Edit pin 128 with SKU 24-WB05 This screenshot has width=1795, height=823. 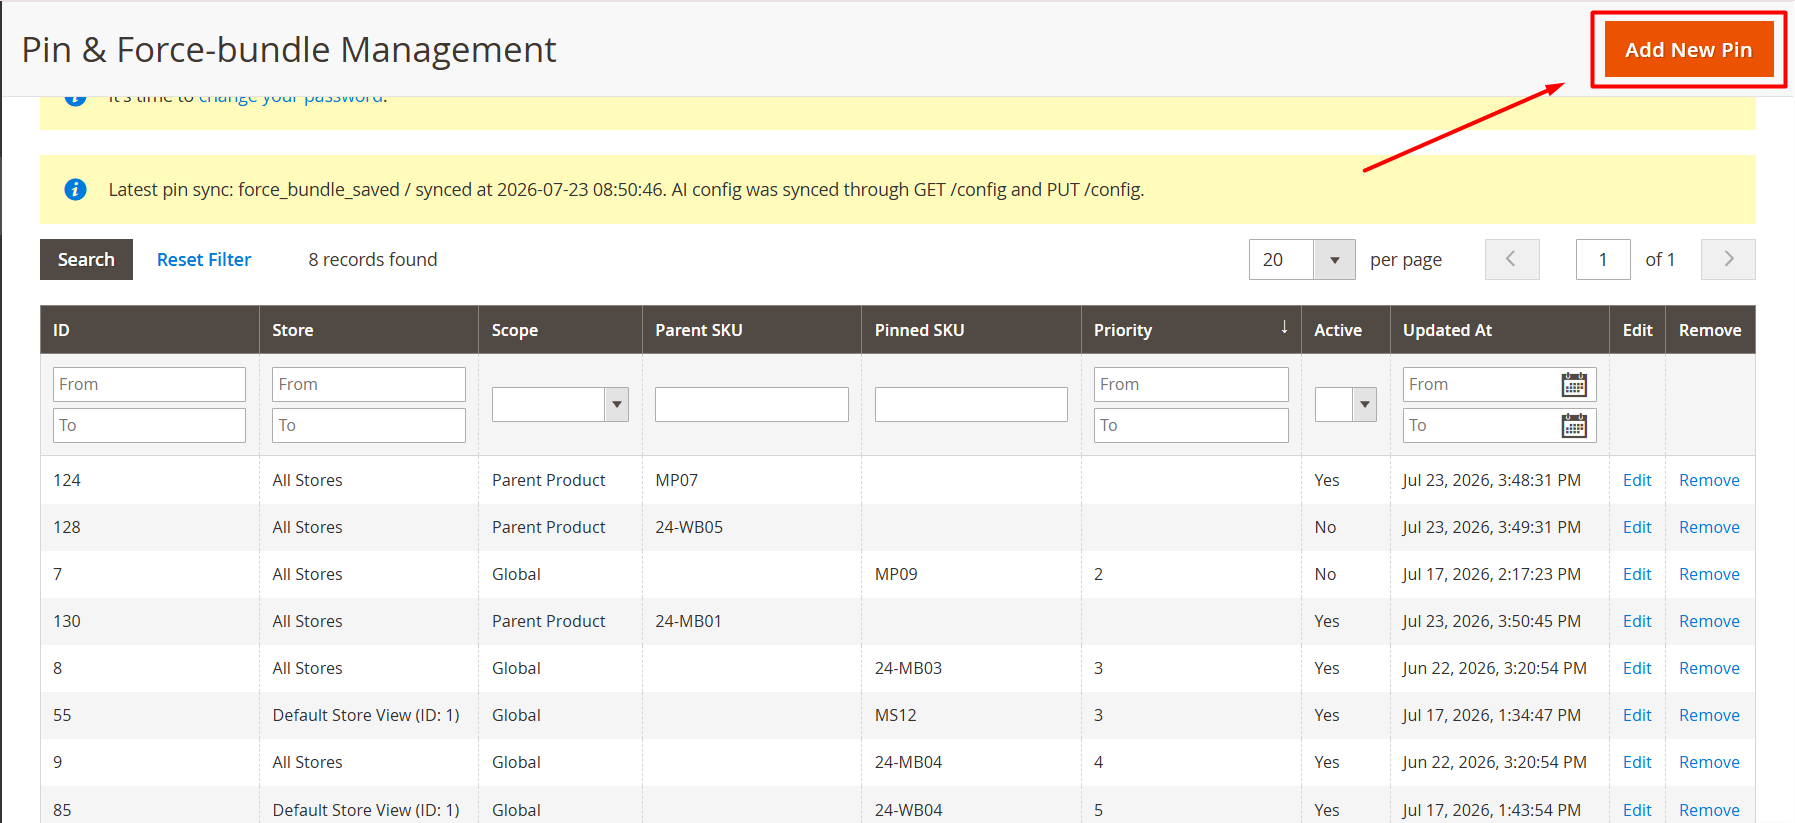(1637, 528)
